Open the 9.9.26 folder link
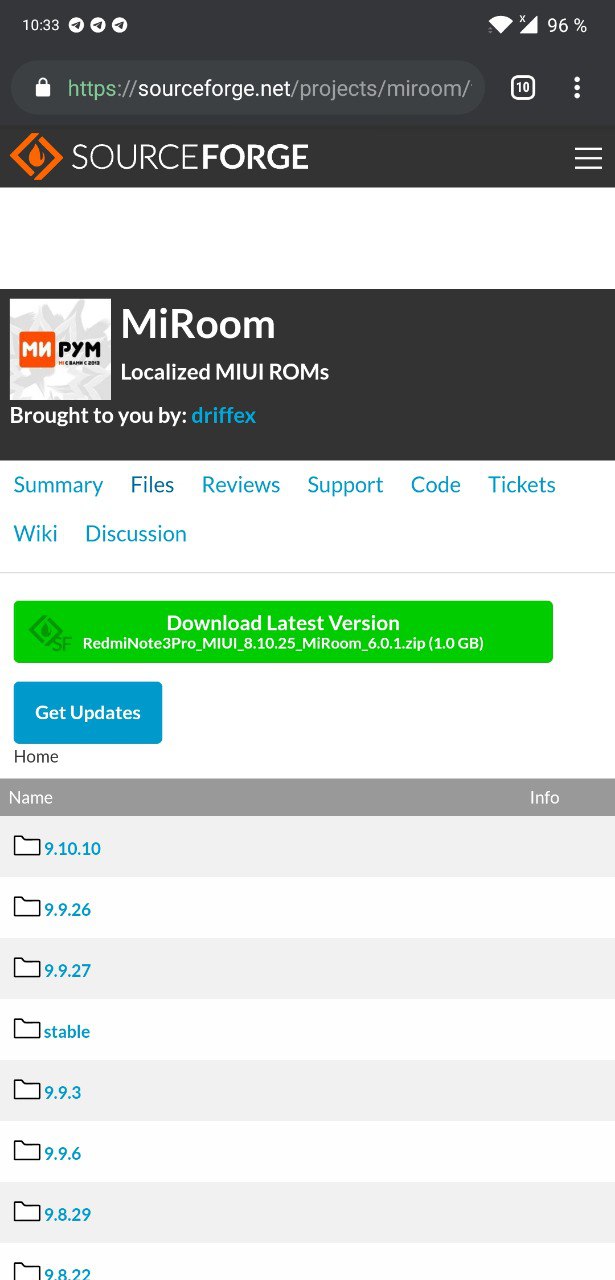Viewport: 615px width, 1280px height. [67, 910]
